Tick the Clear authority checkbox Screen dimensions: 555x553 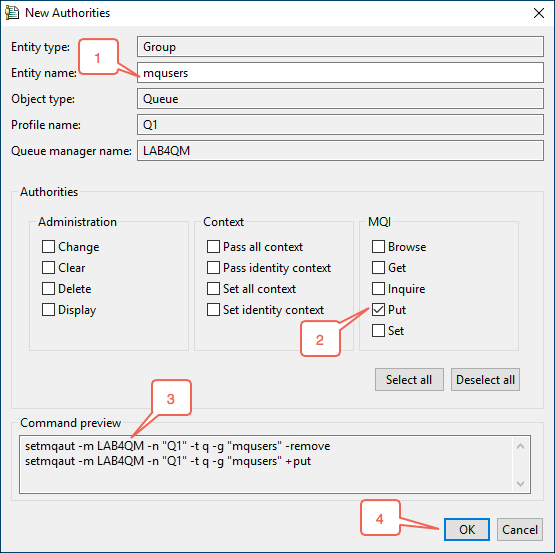[48, 267]
